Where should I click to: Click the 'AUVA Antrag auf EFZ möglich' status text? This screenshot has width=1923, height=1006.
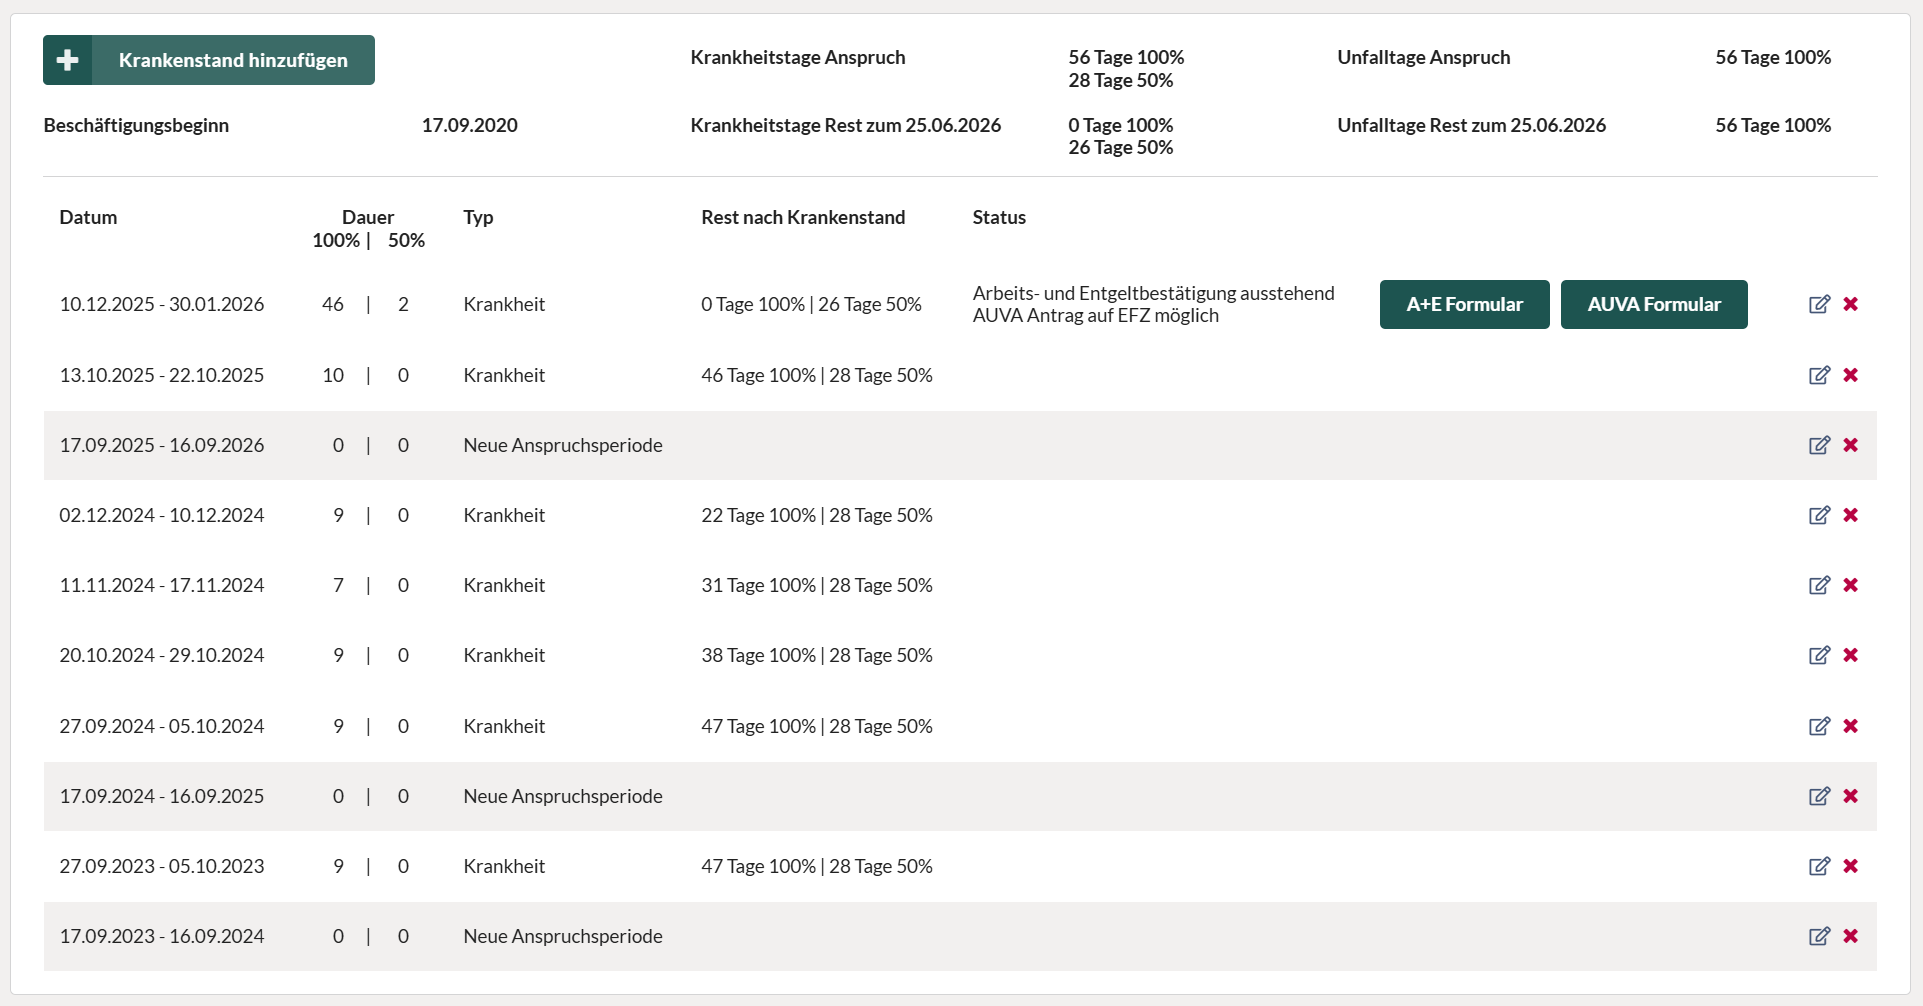point(1095,315)
